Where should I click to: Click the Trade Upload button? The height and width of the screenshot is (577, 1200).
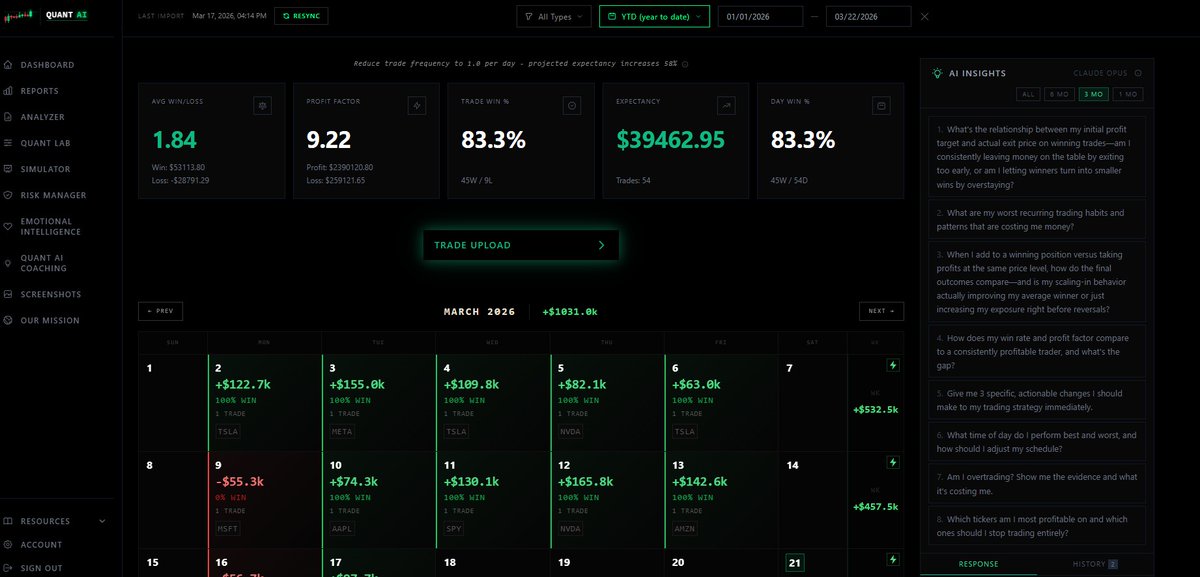[520, 245]
